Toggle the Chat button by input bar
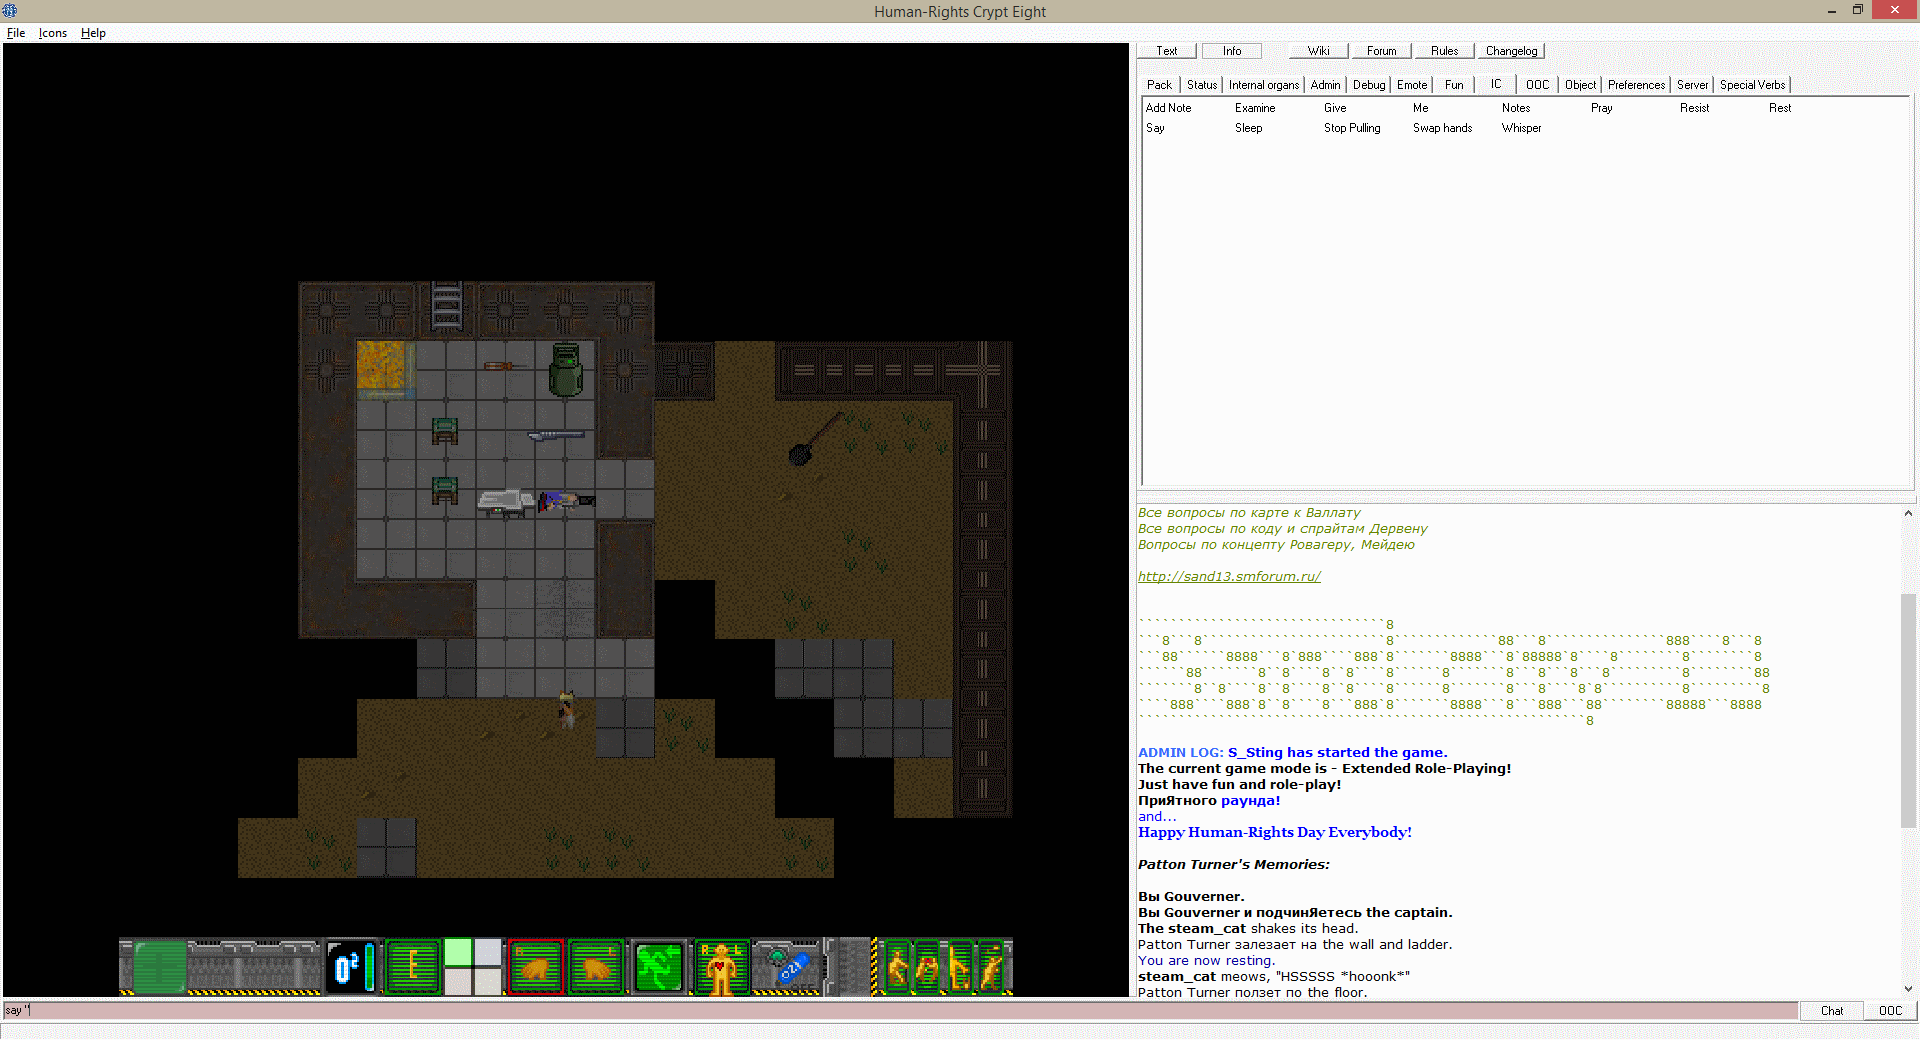 [x=1832, y=1011]
